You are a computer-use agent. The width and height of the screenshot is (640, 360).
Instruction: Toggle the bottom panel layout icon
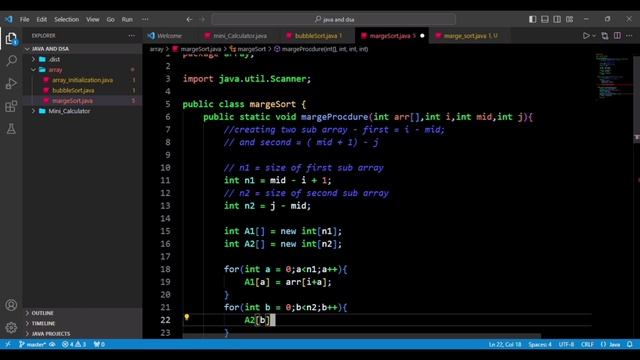[544, 19]
